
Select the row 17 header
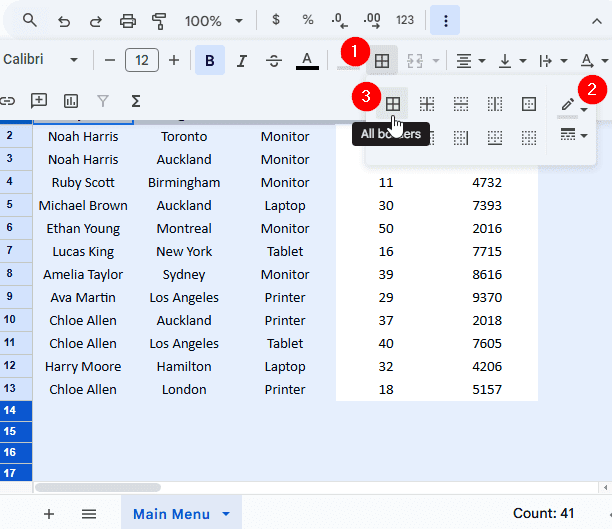(x=16, y=473)
